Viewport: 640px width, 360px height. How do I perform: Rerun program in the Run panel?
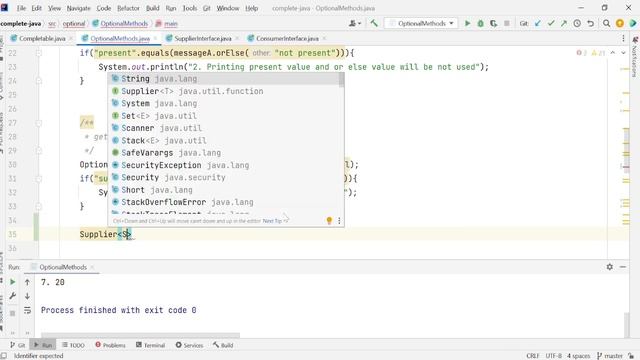(x=13, y=282)
